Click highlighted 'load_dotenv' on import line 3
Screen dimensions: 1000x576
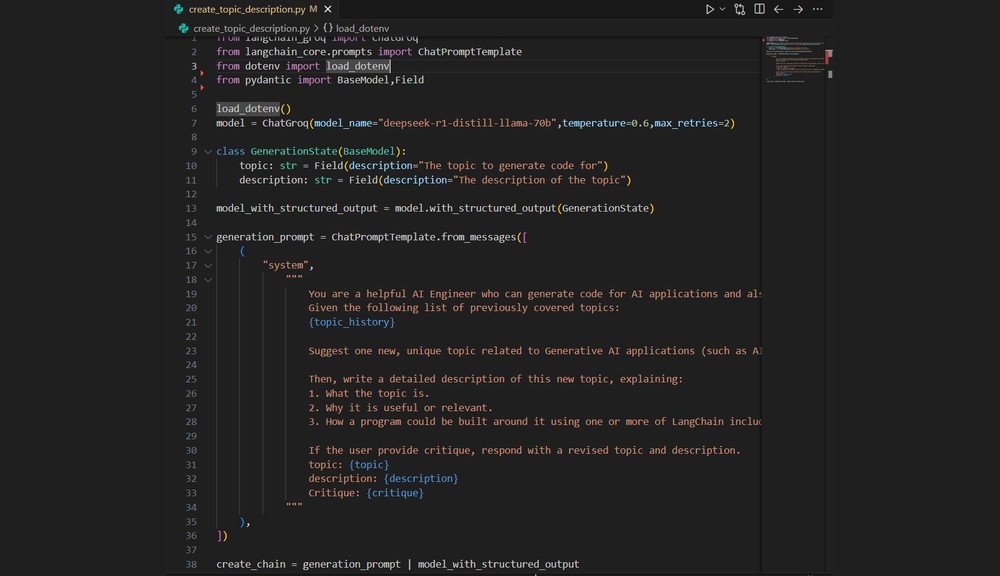(x=358, y=66)
